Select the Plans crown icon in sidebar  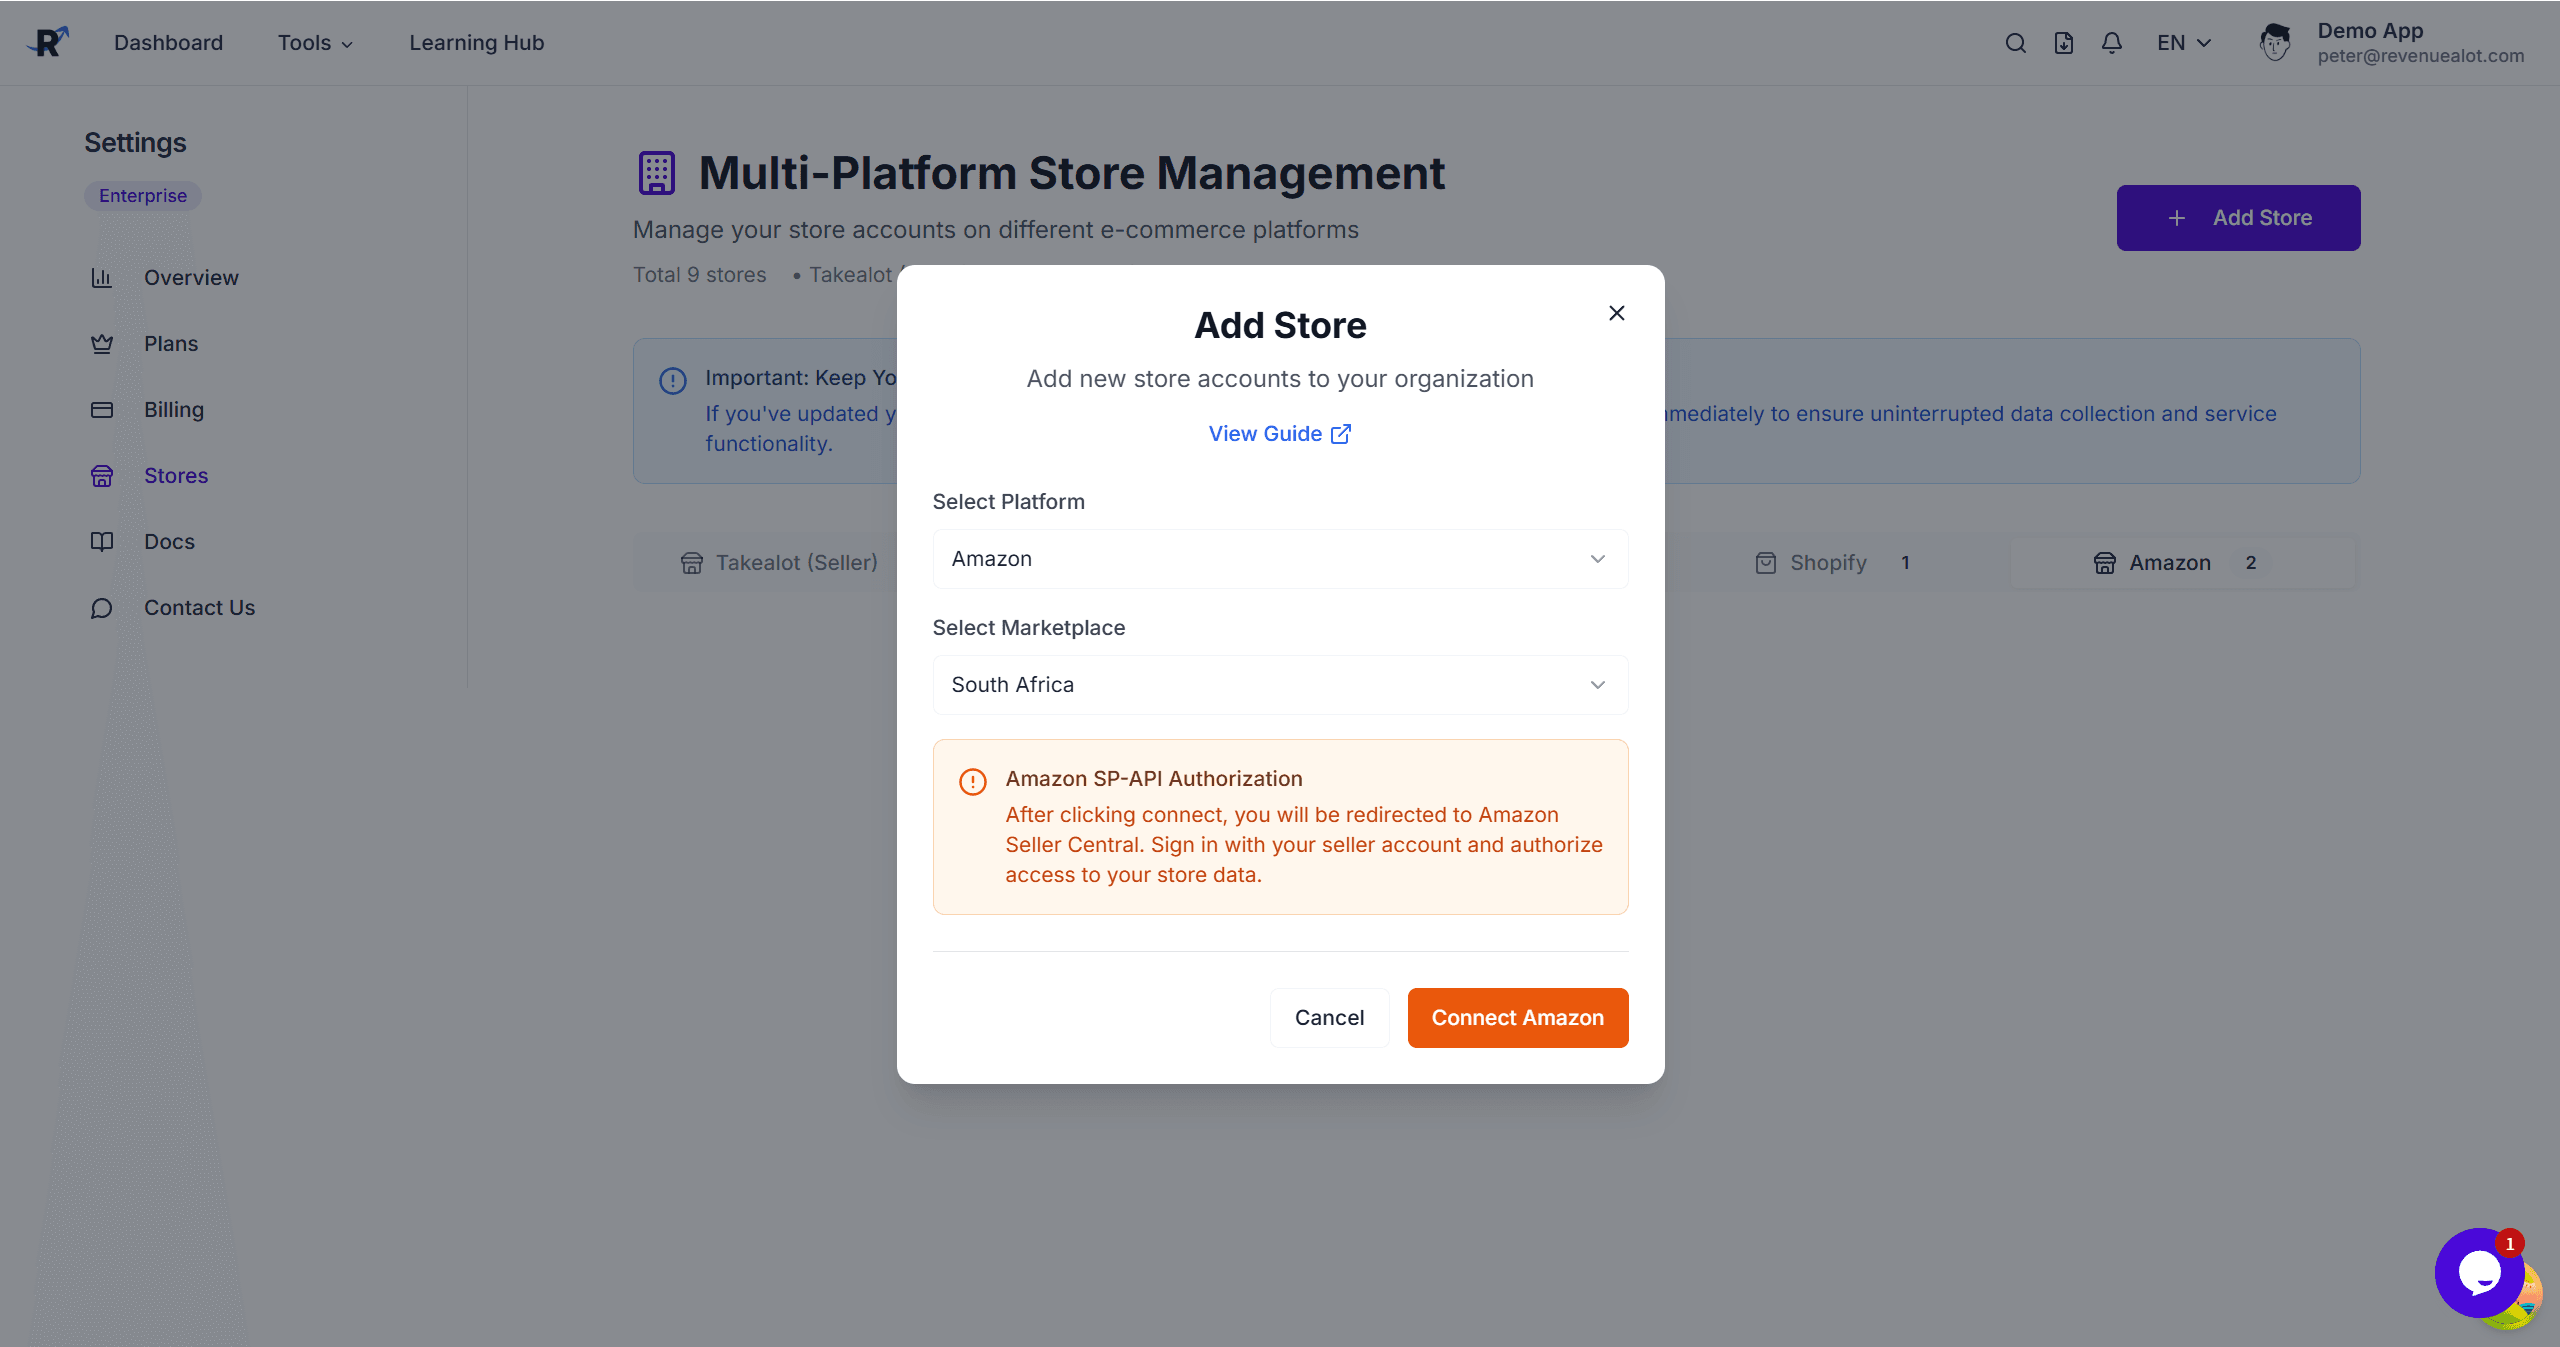tap(103, 343)
